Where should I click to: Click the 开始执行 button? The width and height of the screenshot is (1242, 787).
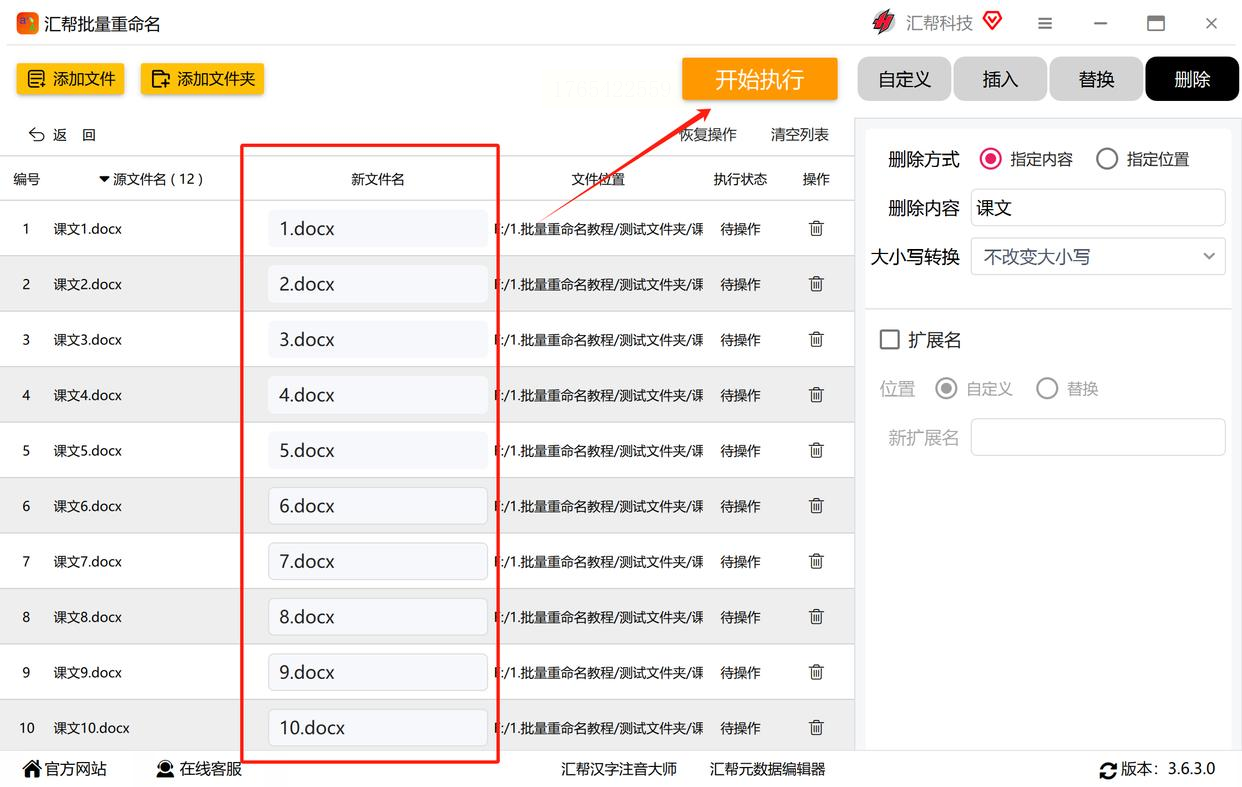point(759,79)
